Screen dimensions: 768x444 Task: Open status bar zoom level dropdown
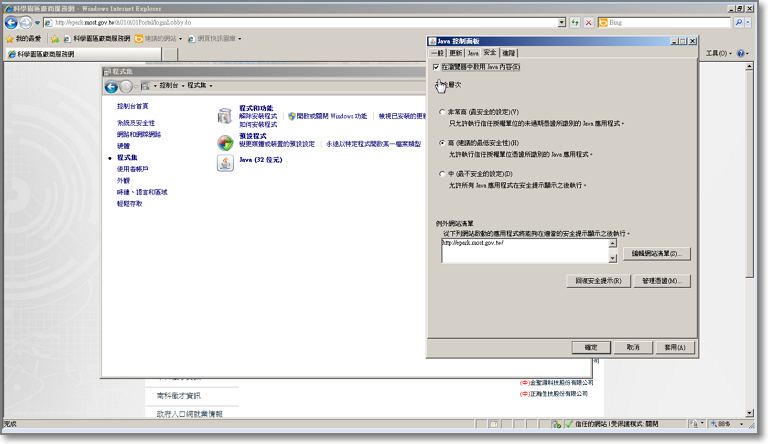[742, 424]
